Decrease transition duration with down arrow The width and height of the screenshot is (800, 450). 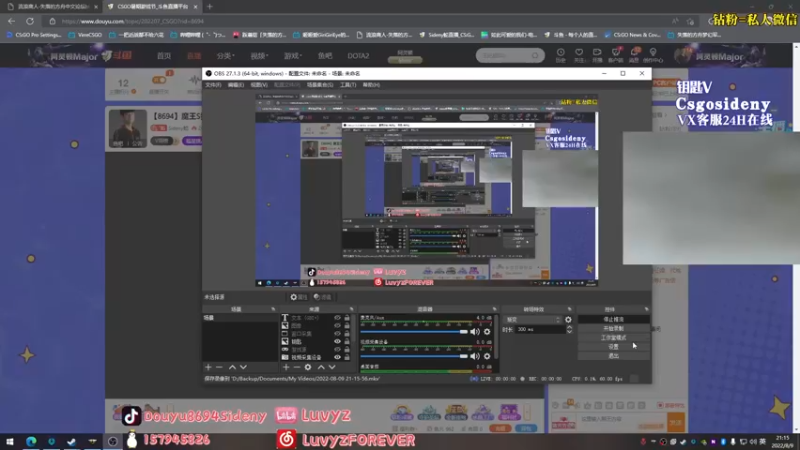(569, 332)
